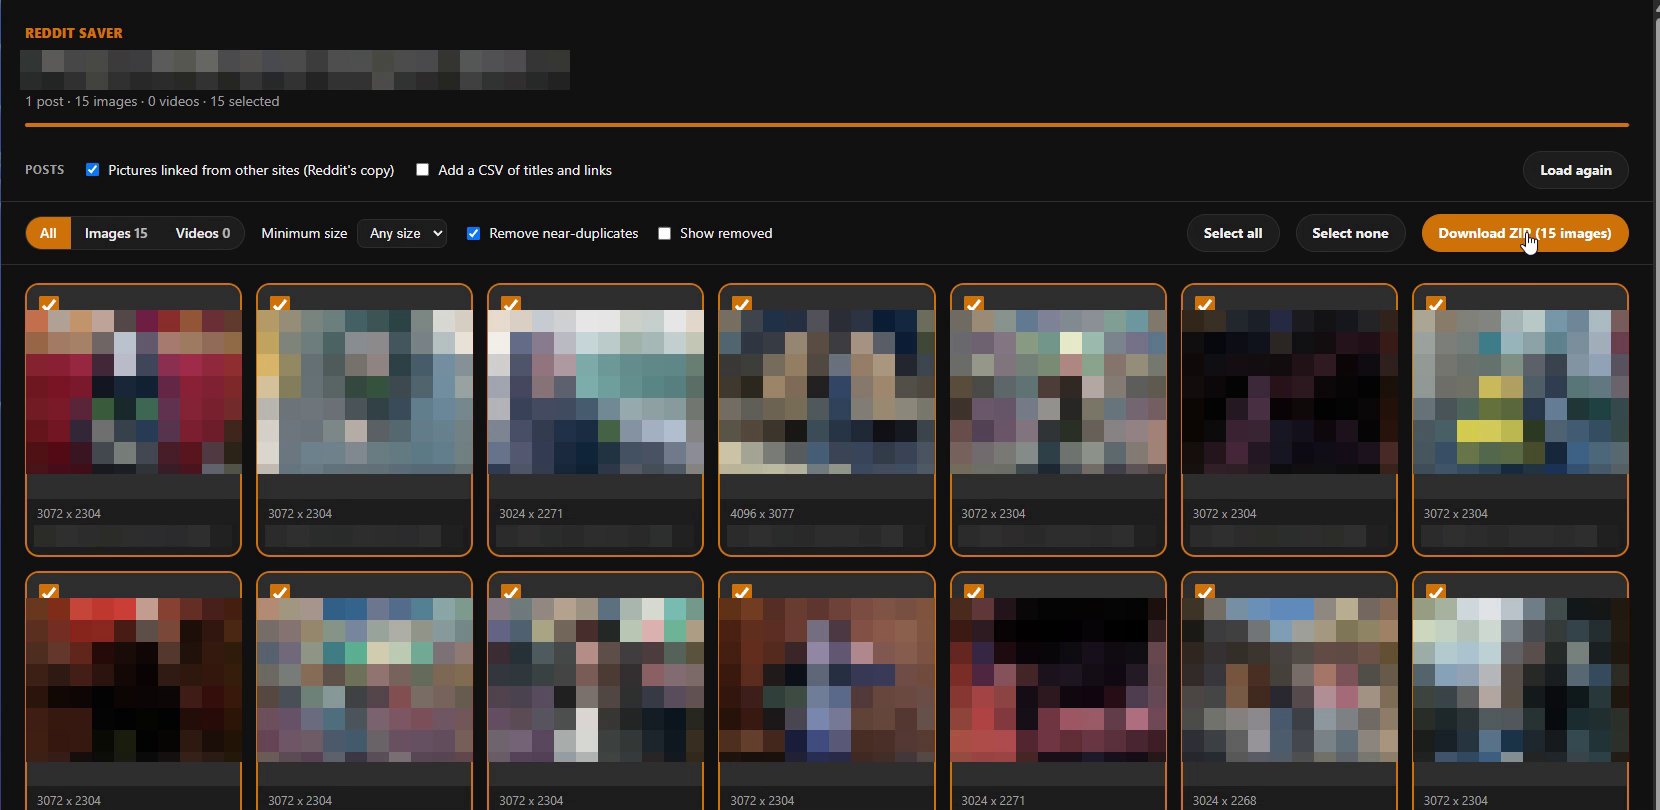Viewport: 1660px width, 810px height.
Task: Click the POSTS section label
Action: click(x=45, y=170)
